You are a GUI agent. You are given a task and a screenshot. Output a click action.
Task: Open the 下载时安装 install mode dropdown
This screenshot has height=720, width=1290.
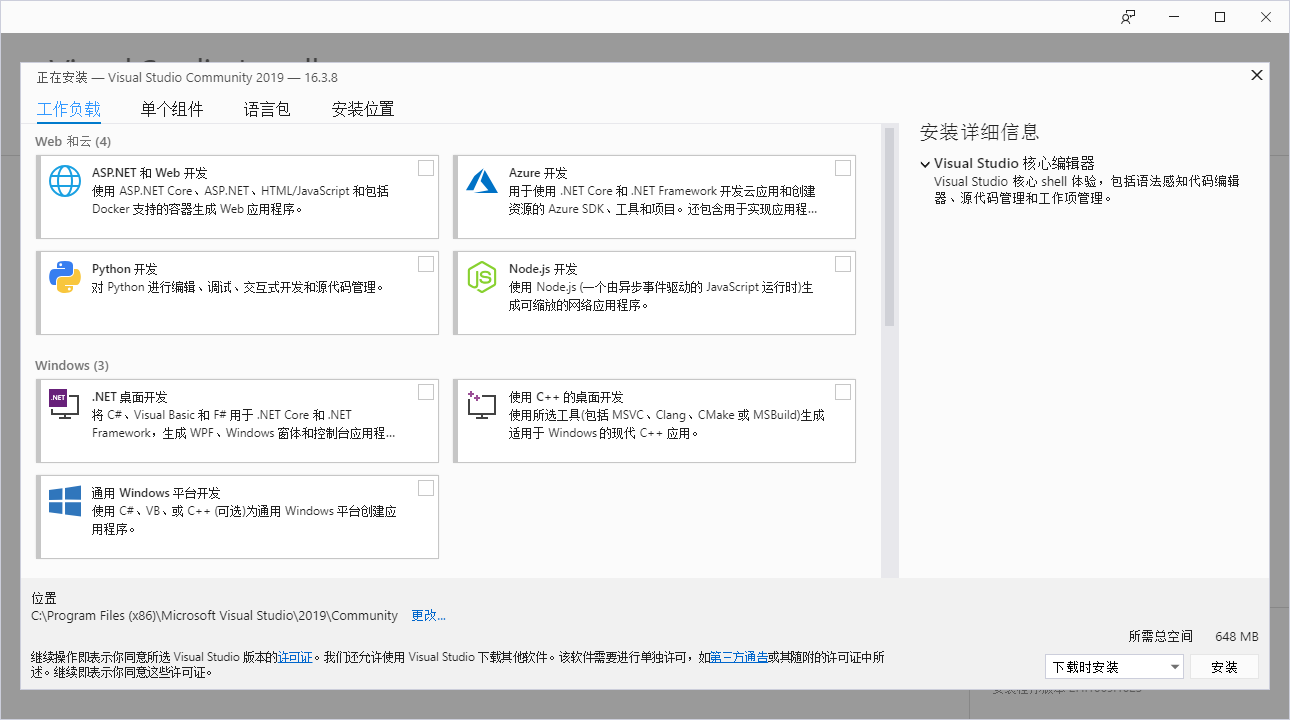click(x=1114, y=667)
